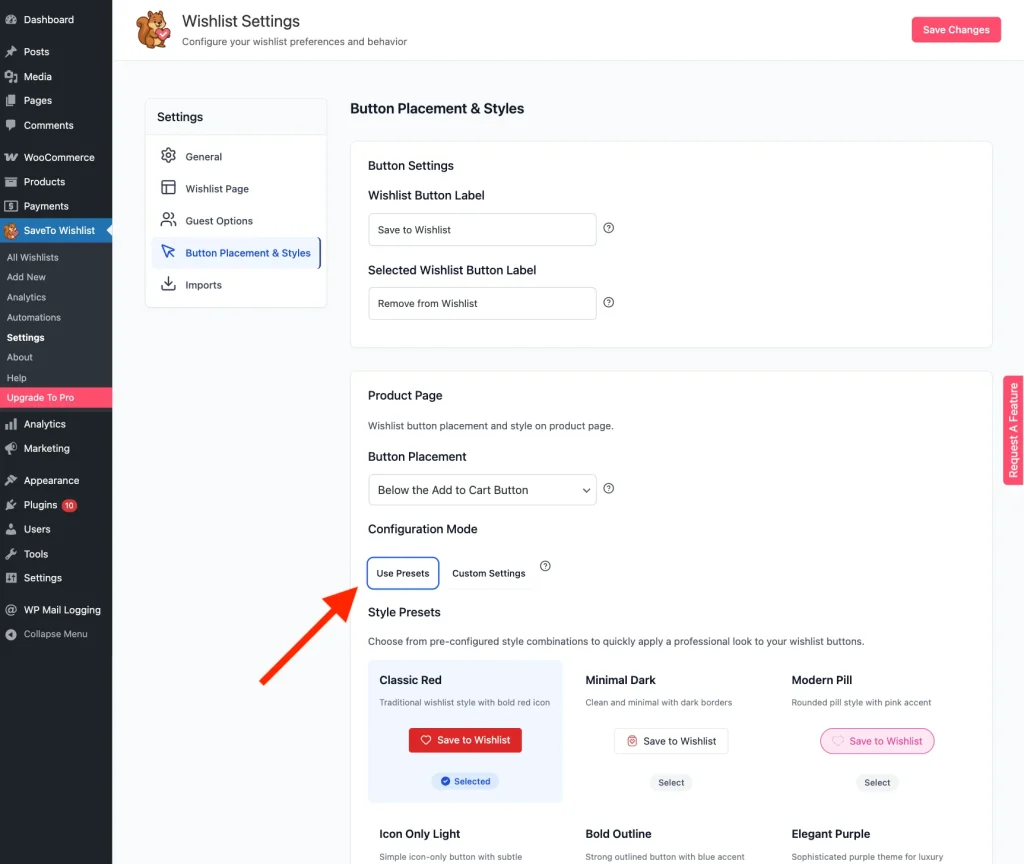Click help icon beside Selected Wishlist Button Label
The height and width of the screenshot is (864, 1024).
[609, 302]
